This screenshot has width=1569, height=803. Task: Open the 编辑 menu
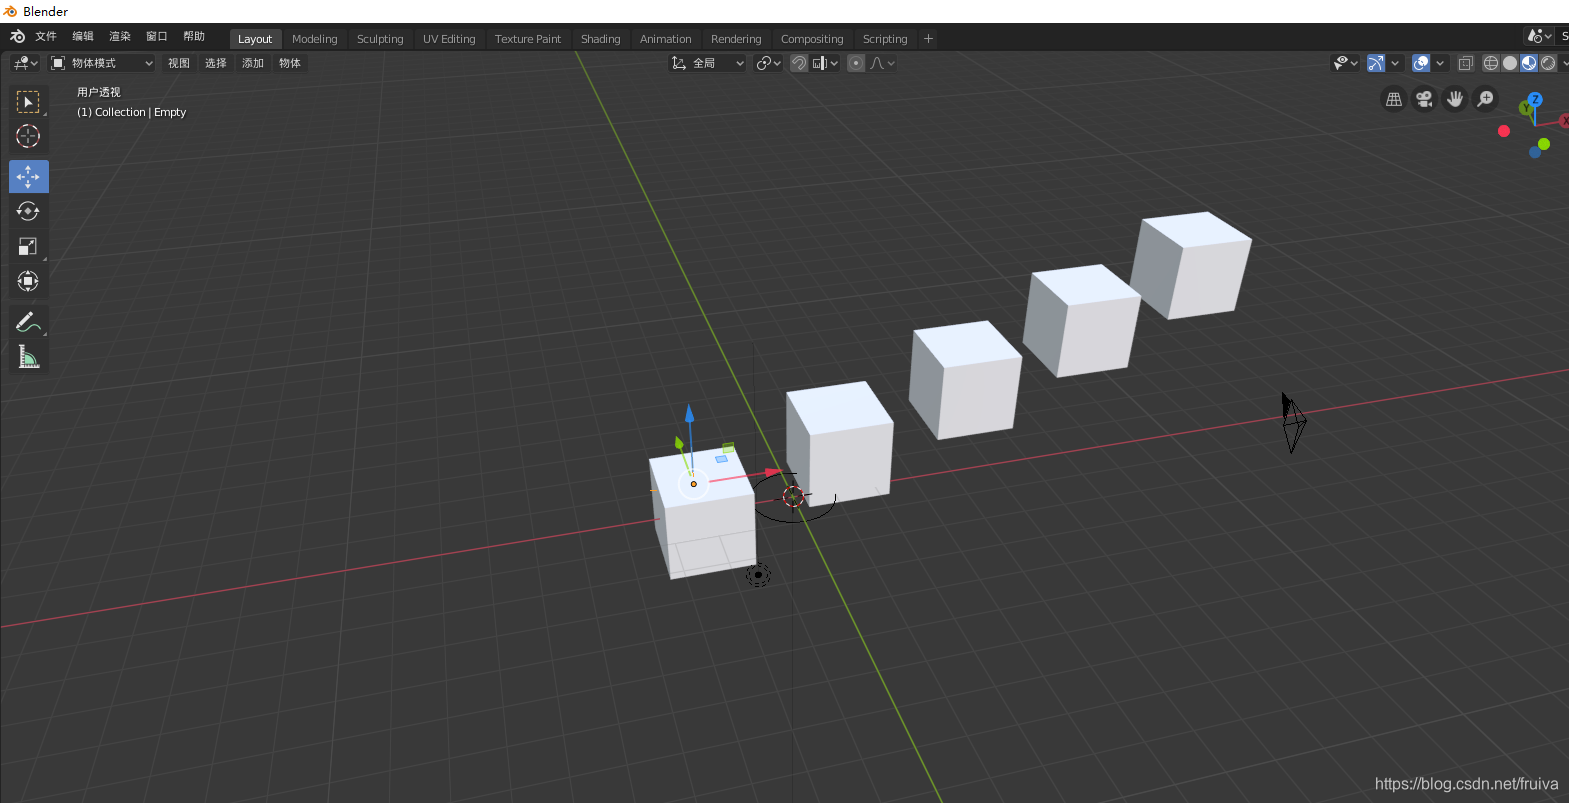[x=83, y=37]
